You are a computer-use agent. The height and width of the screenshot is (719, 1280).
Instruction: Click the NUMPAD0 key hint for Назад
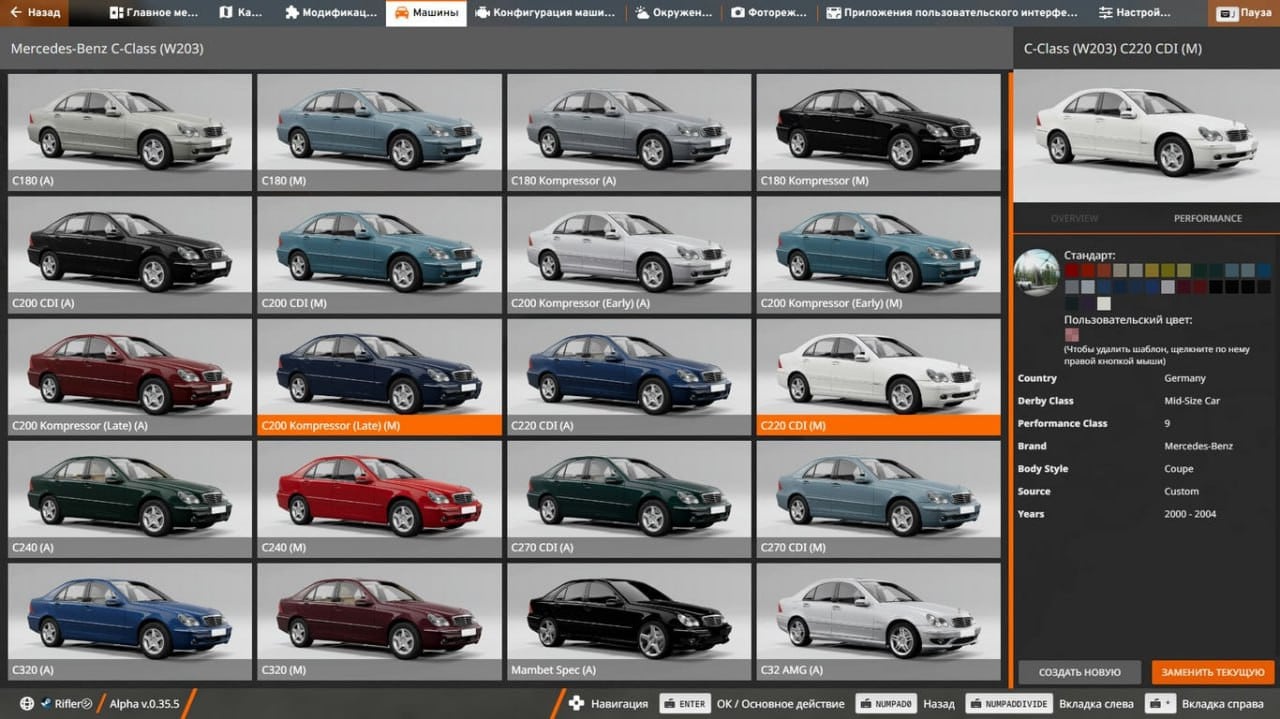click(886, 703)
